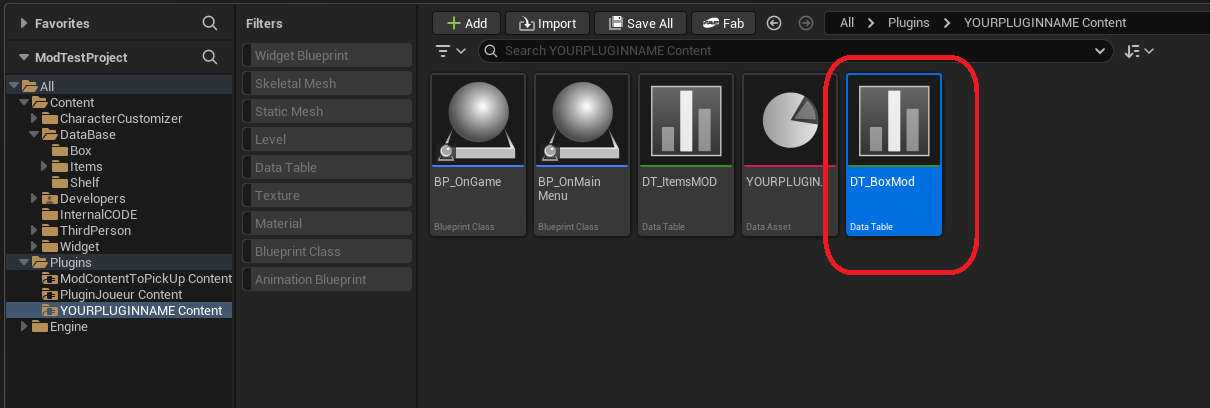Expand the CharacterCustomizer folder arrow

pos(35,119)
